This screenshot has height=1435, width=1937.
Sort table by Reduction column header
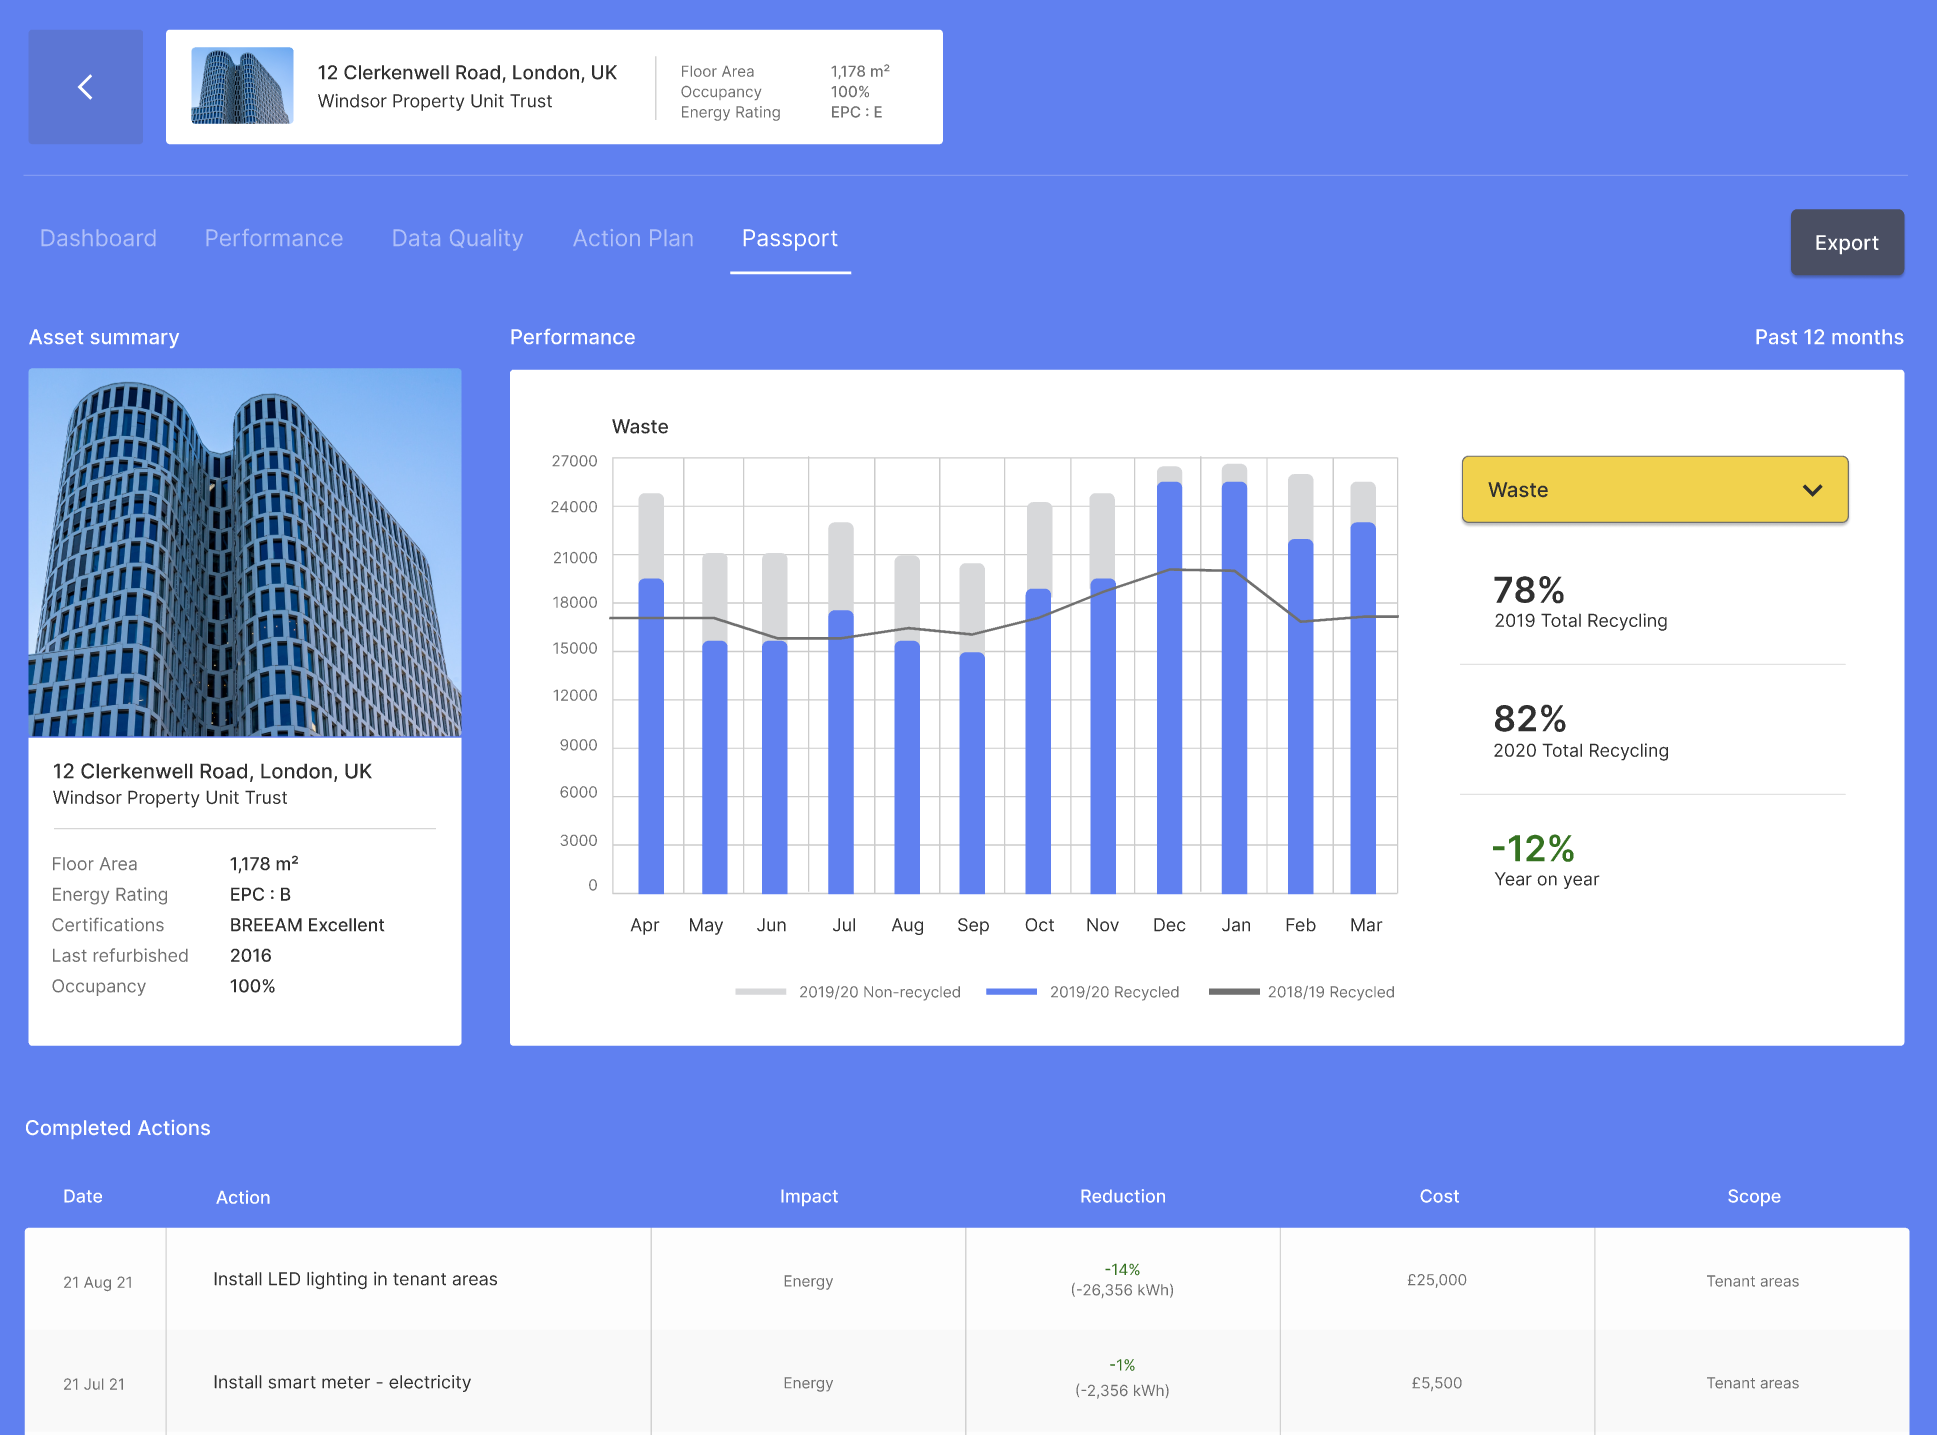[1122, 1196]
